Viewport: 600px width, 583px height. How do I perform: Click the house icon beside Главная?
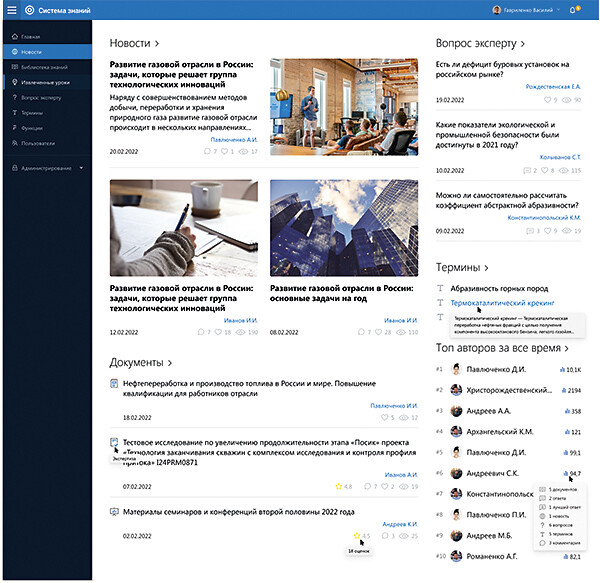(x=15, y=35)
